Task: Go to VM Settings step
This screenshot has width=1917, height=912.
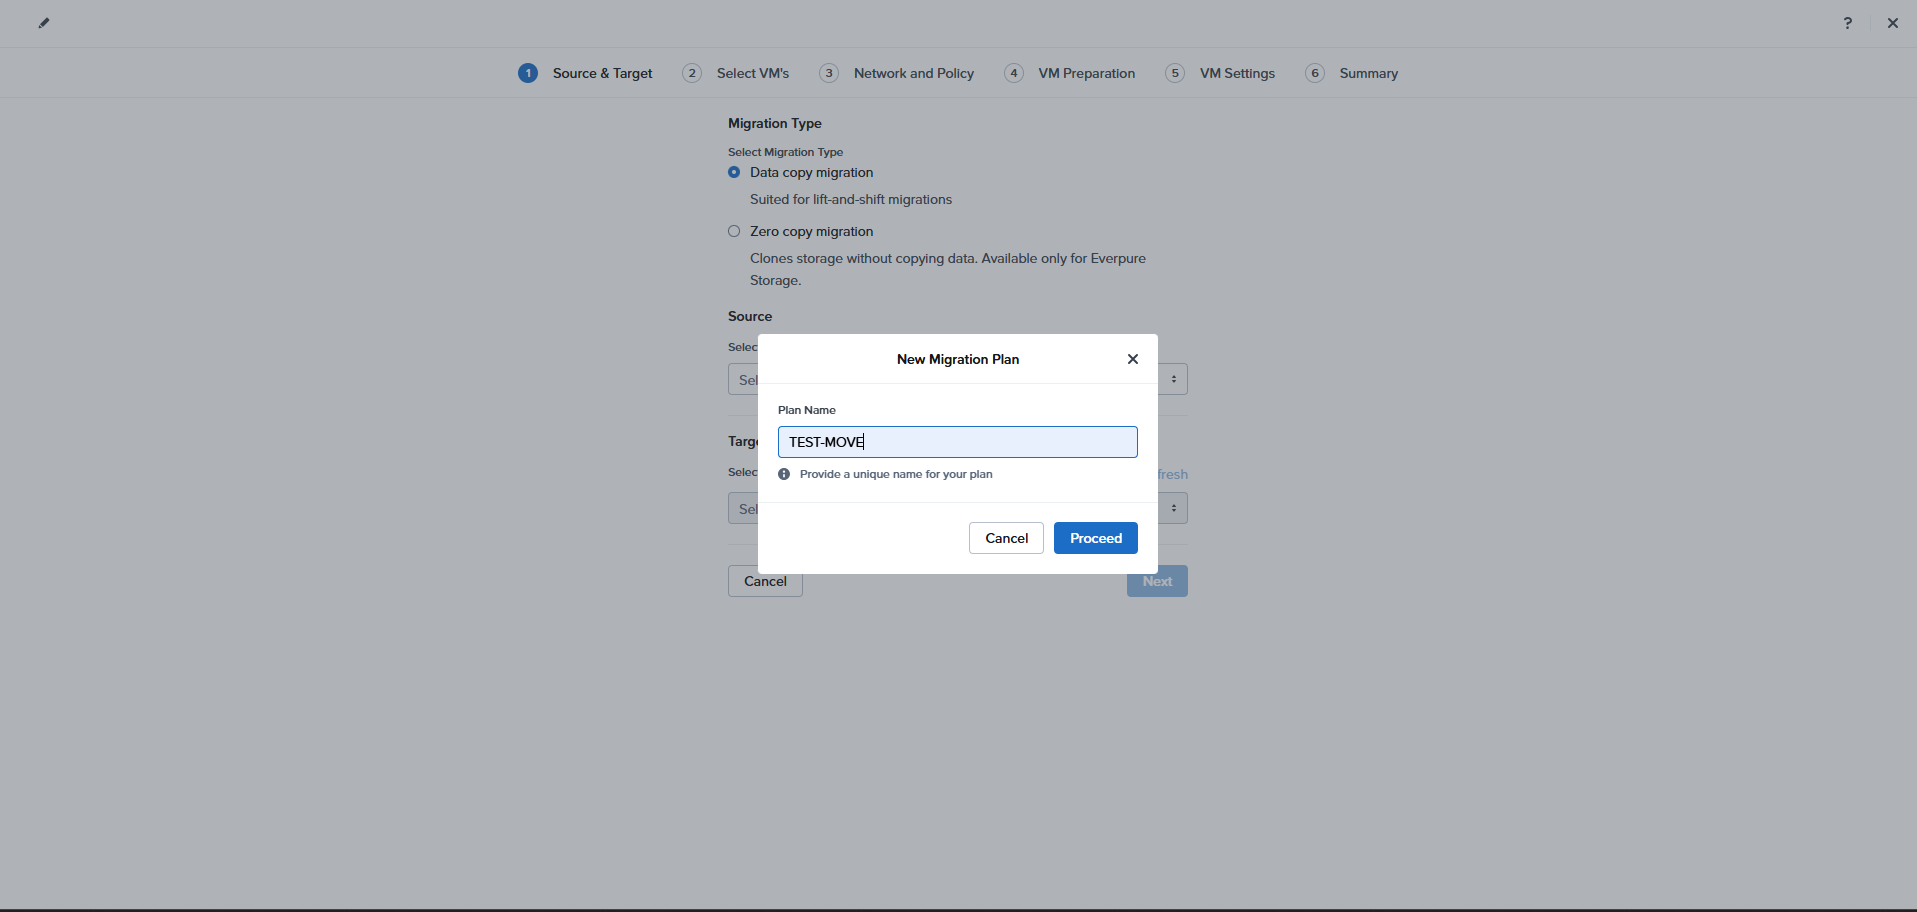Action: (1237, 73)
